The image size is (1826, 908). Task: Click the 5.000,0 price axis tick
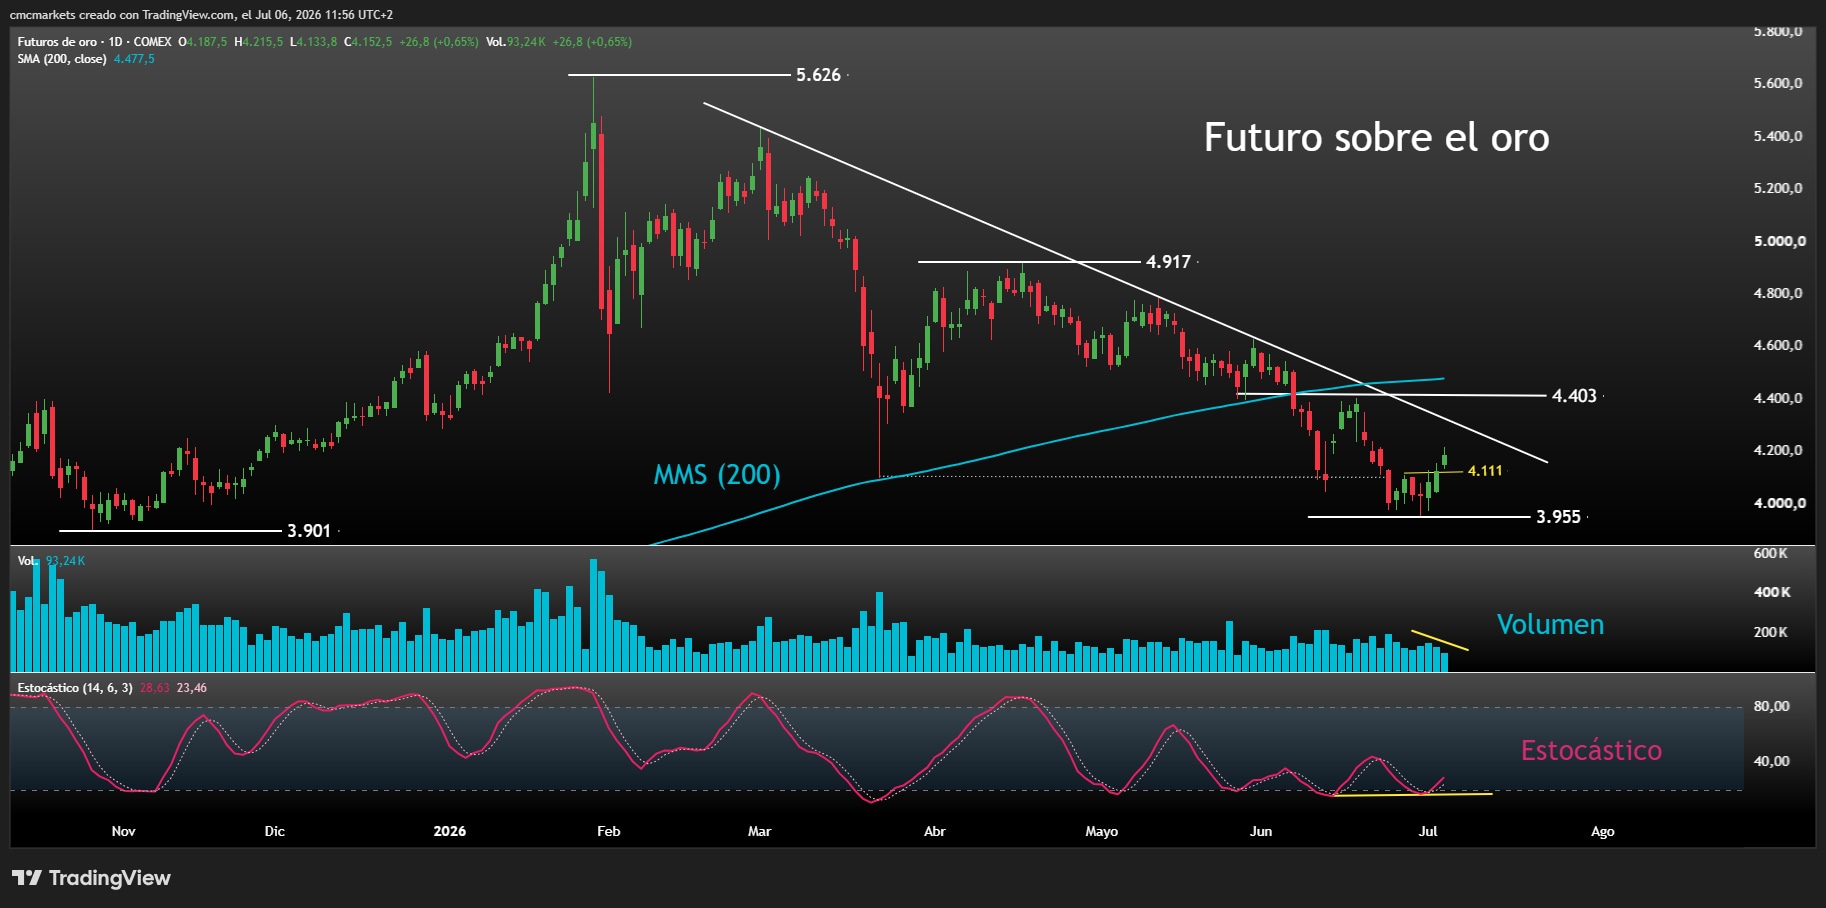pyautogui.click(x=1778, y=241)
